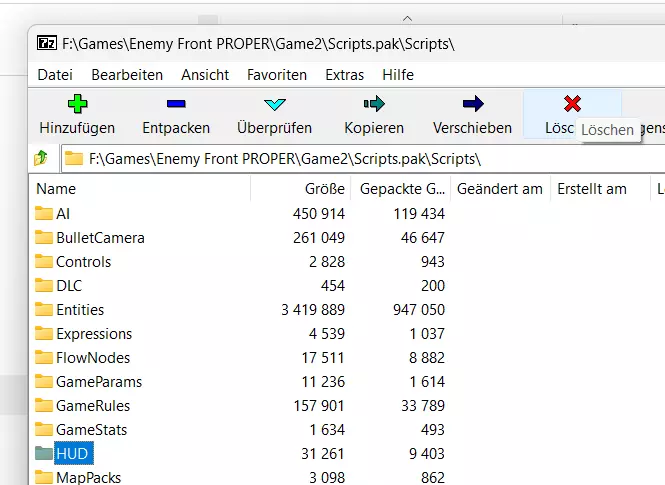
Task: Click size value 17 511
Action: click(x=323, y=358)
